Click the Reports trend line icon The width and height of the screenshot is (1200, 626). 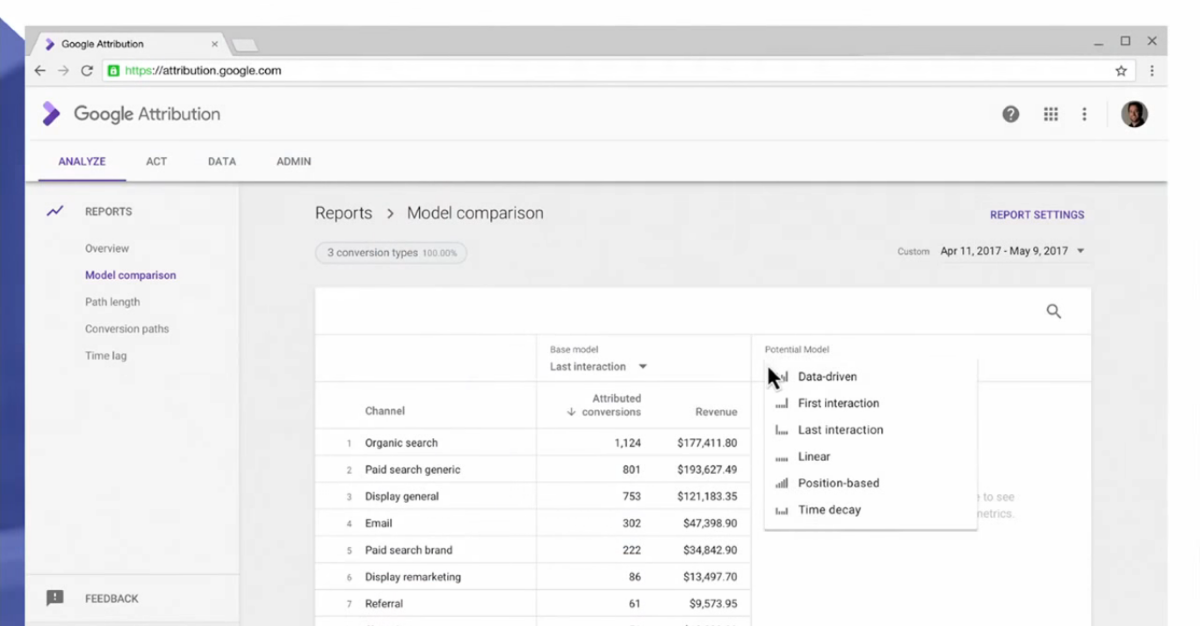click(x=55, y=211)
